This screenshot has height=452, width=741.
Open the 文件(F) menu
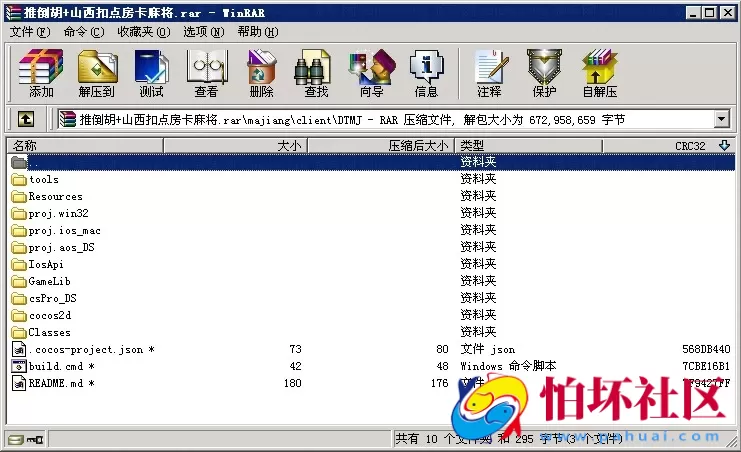[x=30, y=32]
